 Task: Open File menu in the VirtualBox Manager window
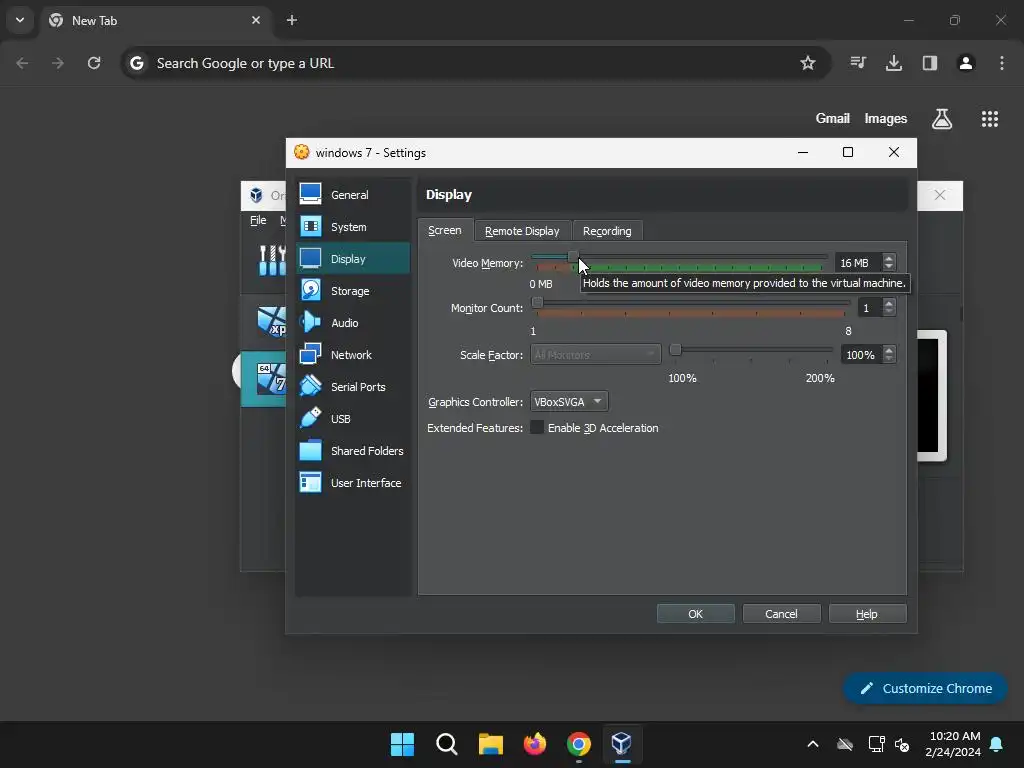coord(258,220)
